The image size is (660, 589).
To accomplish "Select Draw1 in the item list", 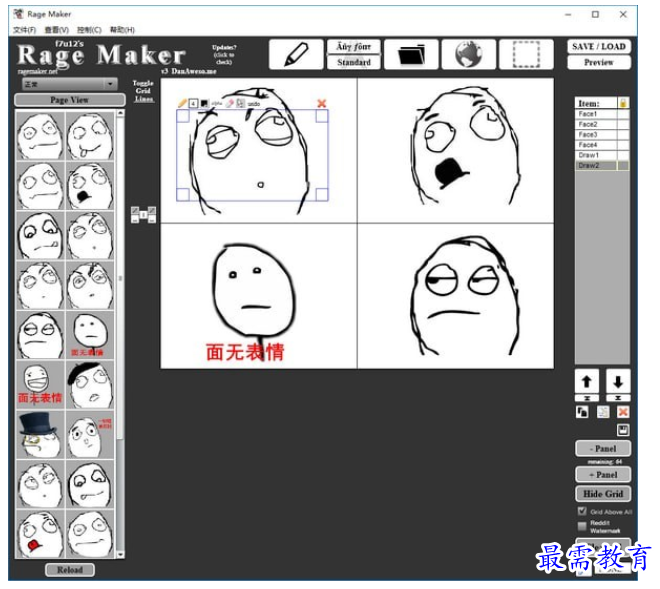I will point(596,155).
